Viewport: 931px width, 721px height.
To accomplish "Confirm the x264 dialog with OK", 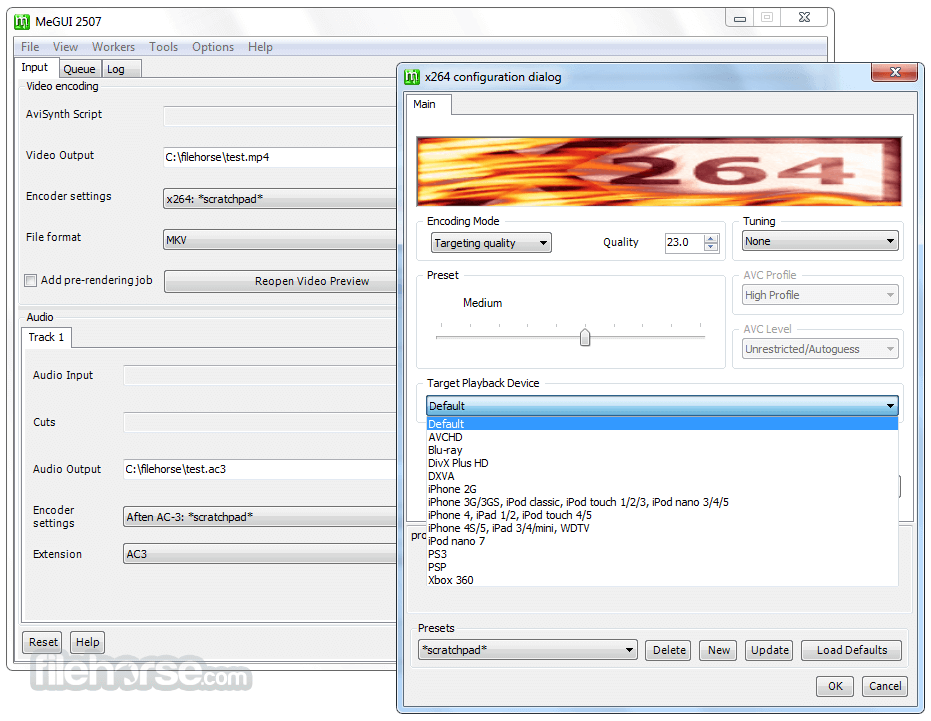I will tap(835, 686).
